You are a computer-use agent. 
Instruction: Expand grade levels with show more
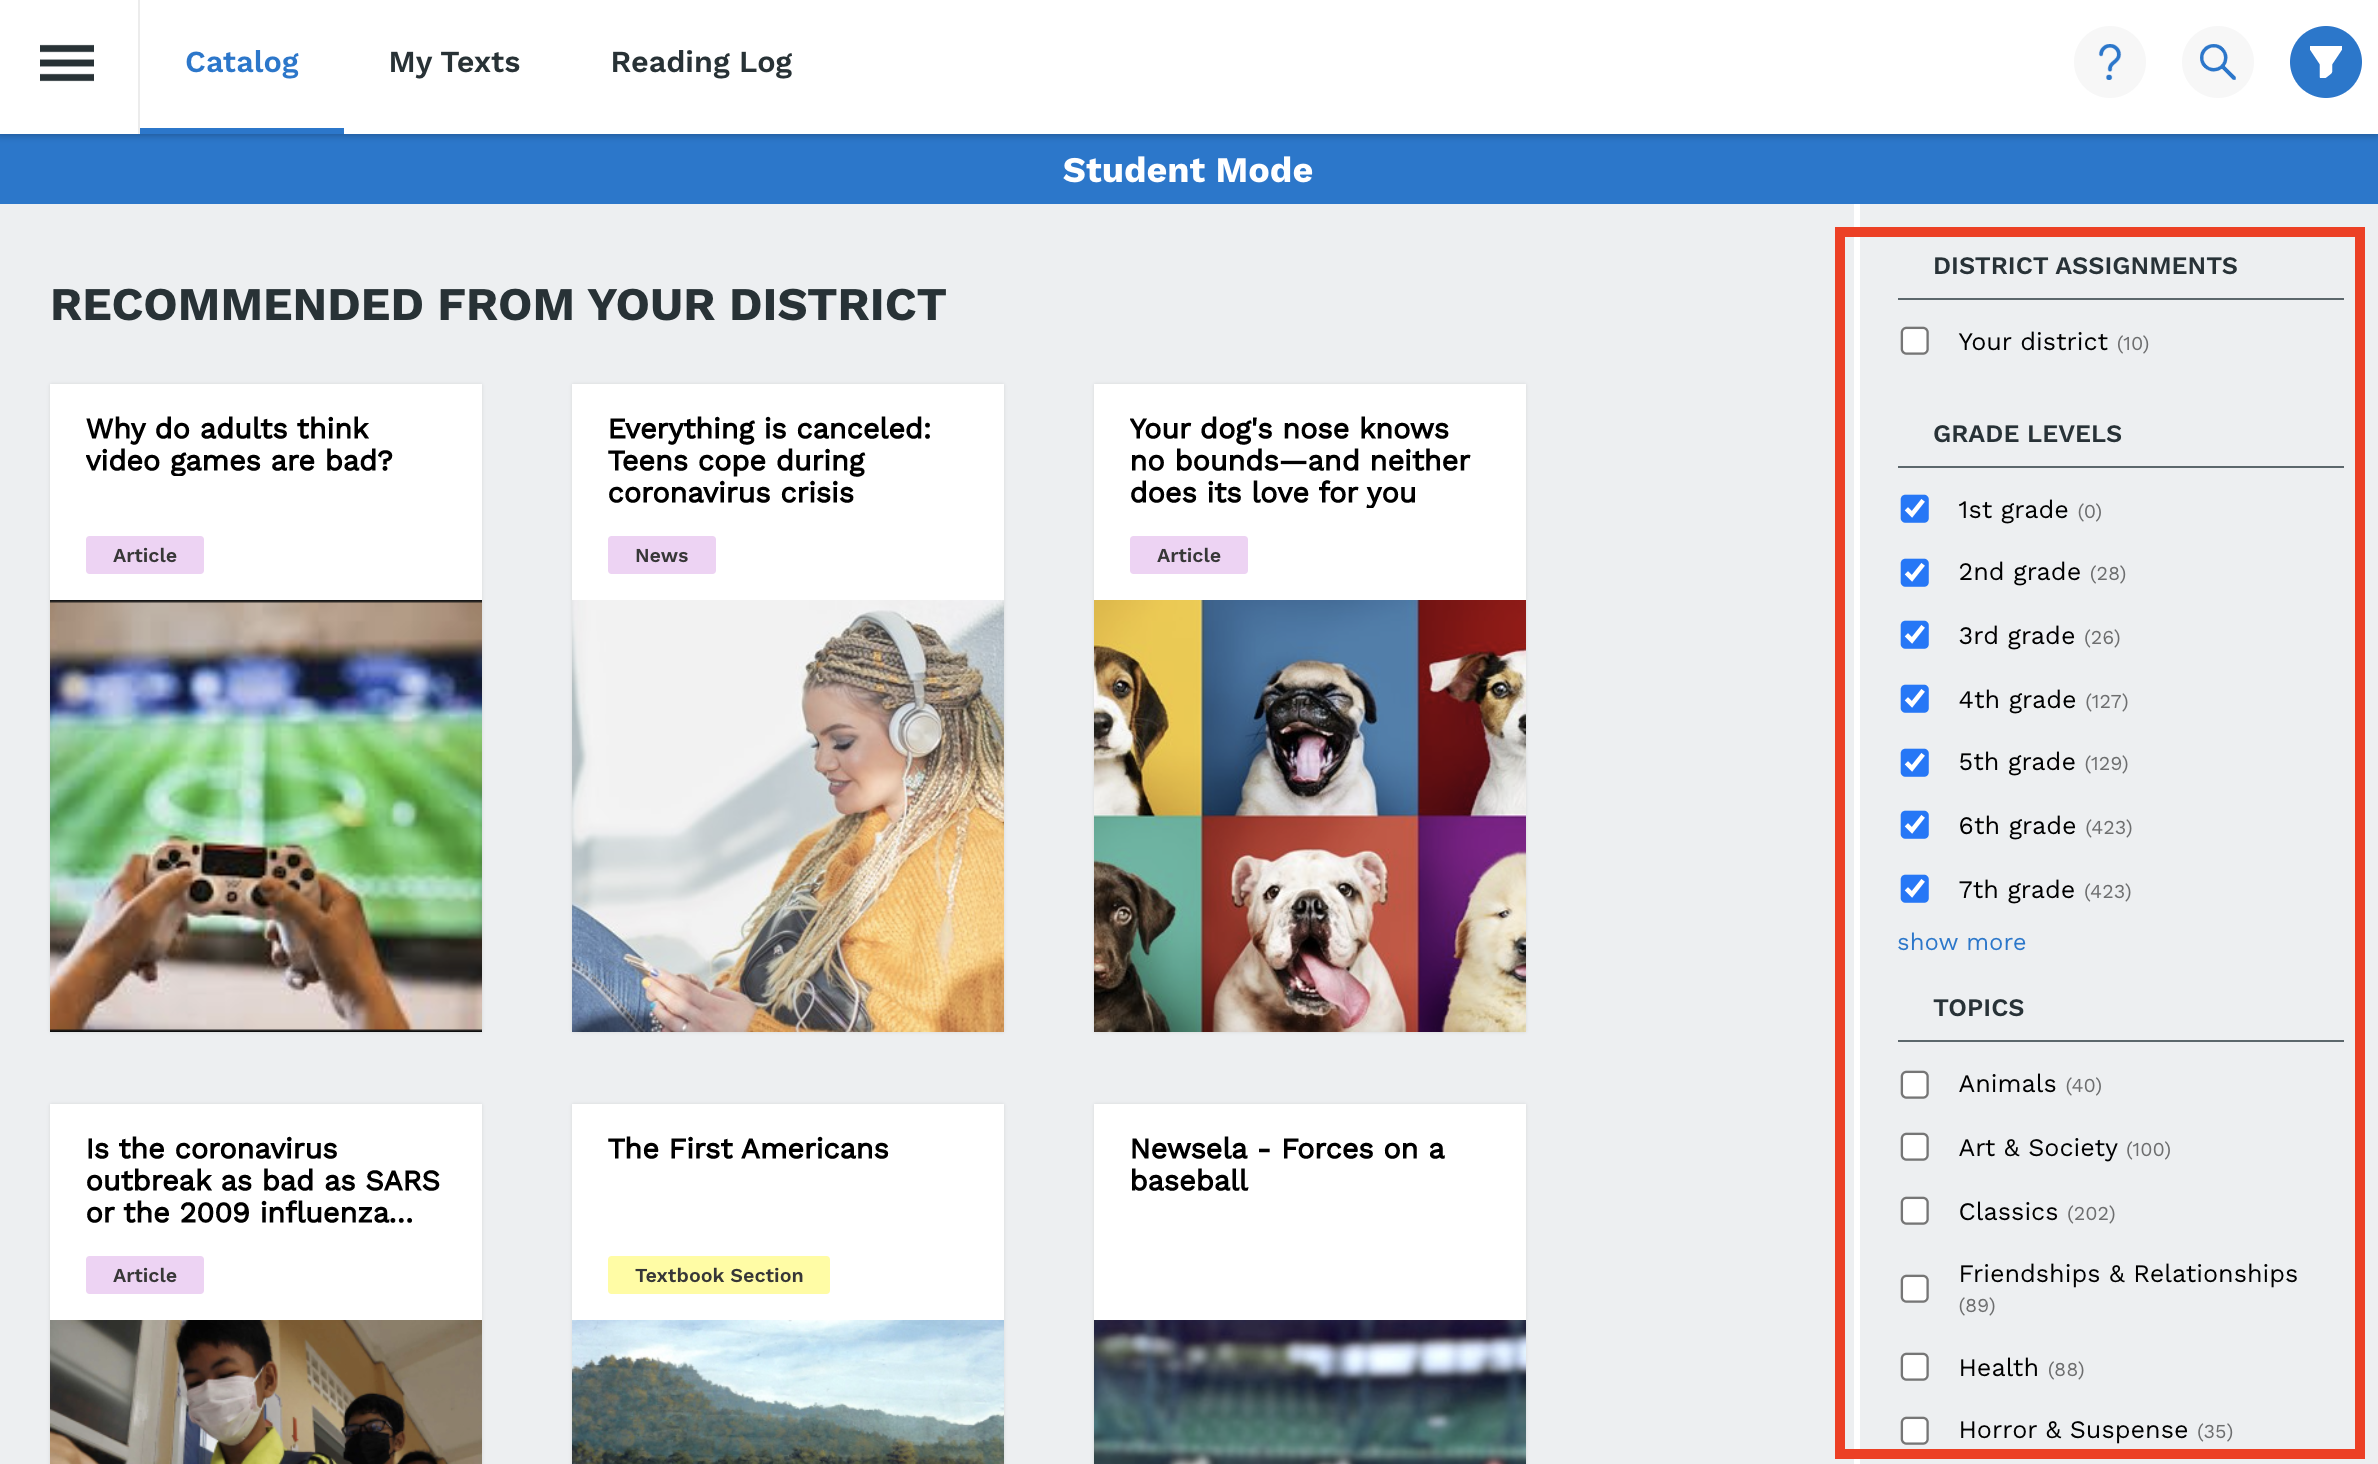(1961, 942)
